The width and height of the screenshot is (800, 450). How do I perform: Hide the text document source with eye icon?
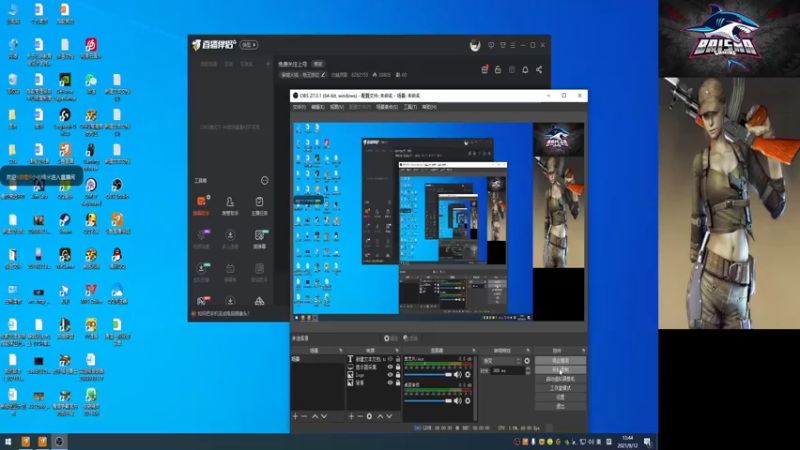[390, 359]
